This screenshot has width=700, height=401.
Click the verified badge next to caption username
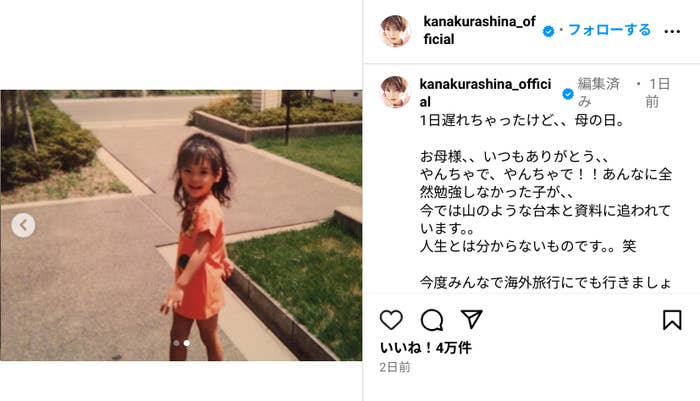click(x=568, y=94)
